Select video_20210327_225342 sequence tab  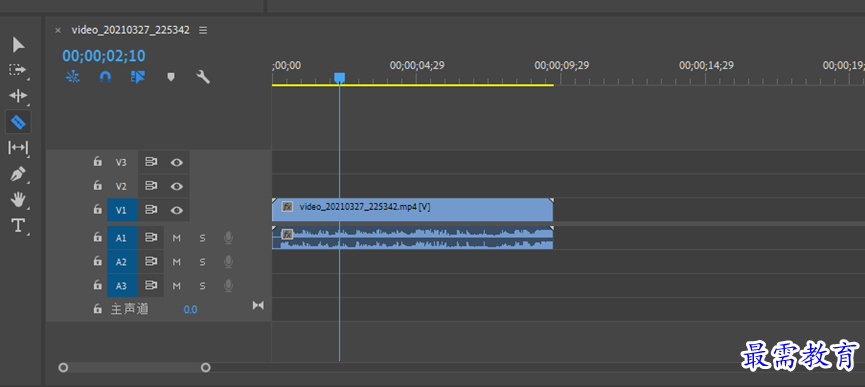coord(131,30)
